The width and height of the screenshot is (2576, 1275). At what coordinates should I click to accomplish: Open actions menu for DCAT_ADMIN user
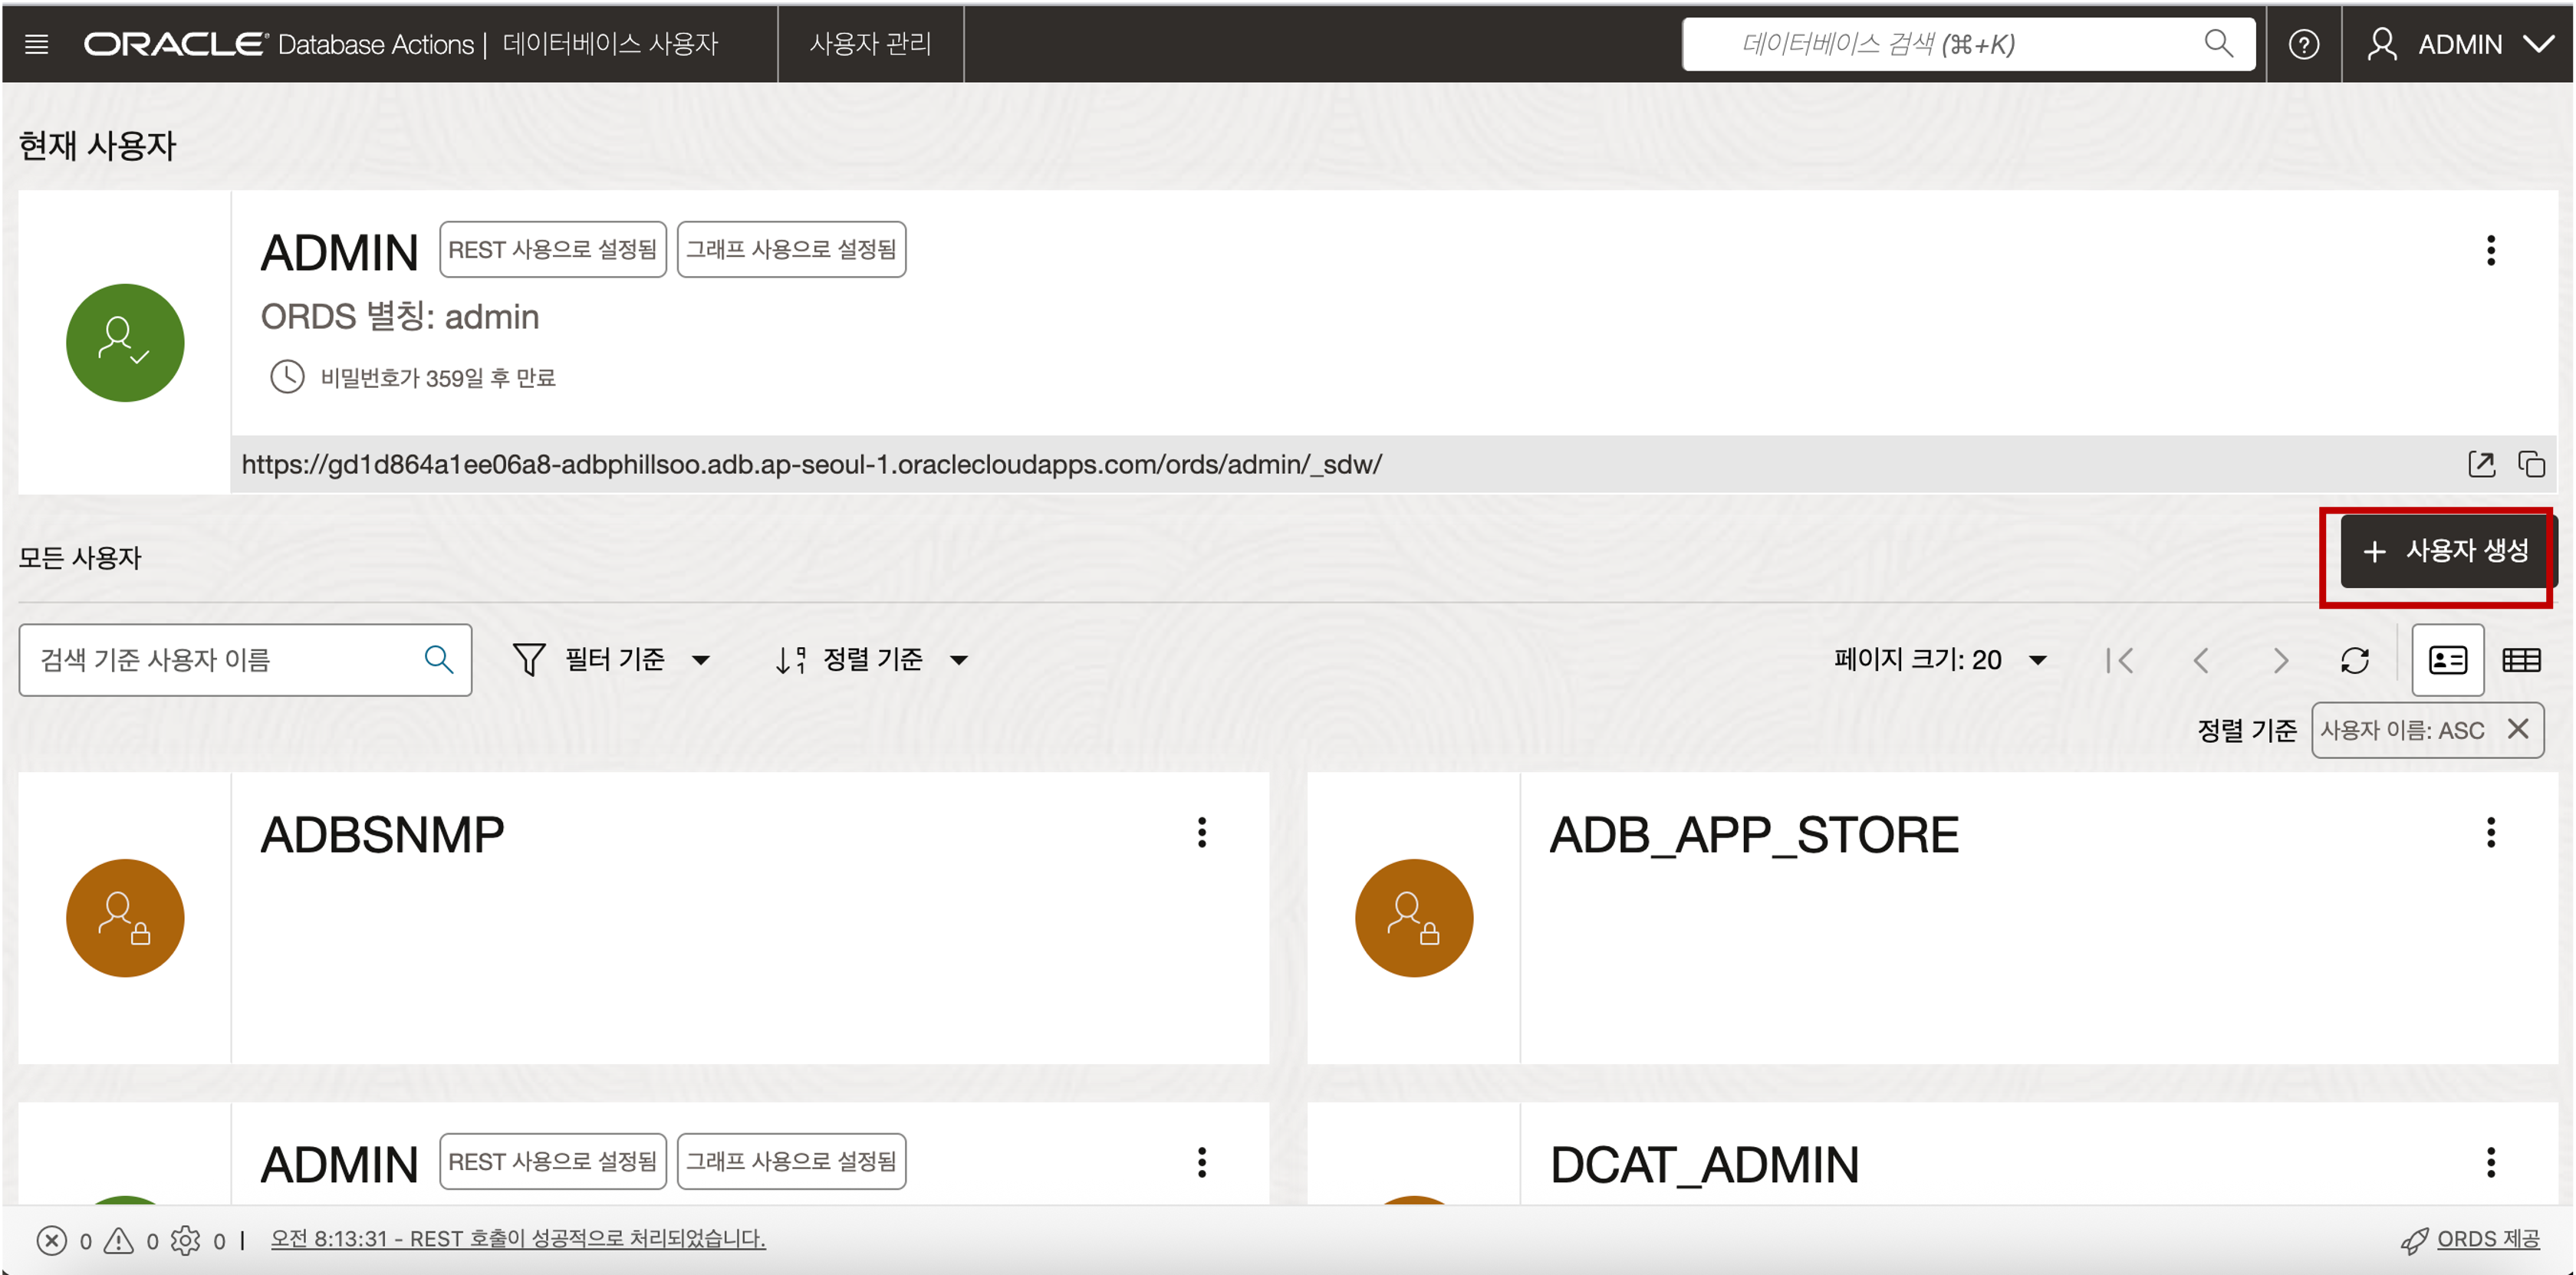[x=2490, y=1162]
